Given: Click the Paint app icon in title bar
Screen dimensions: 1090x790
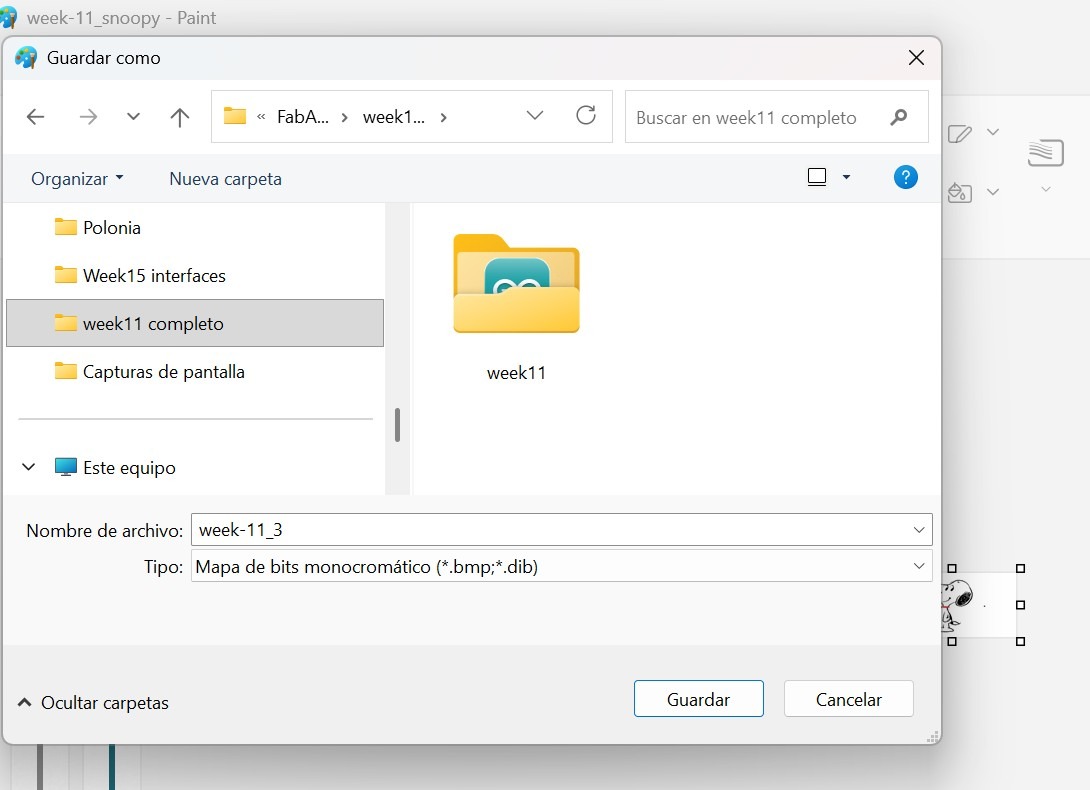Looking at the screenshot, I should (x=8, y=17).
